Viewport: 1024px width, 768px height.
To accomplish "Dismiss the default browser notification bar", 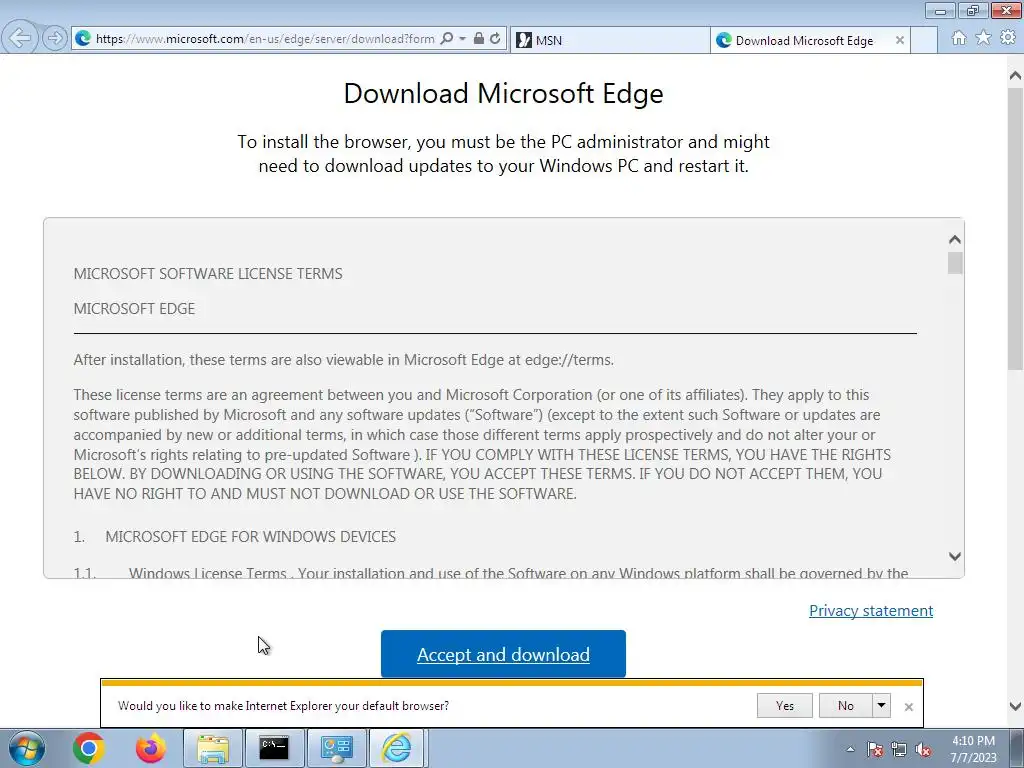I will (x=908, y=707).
